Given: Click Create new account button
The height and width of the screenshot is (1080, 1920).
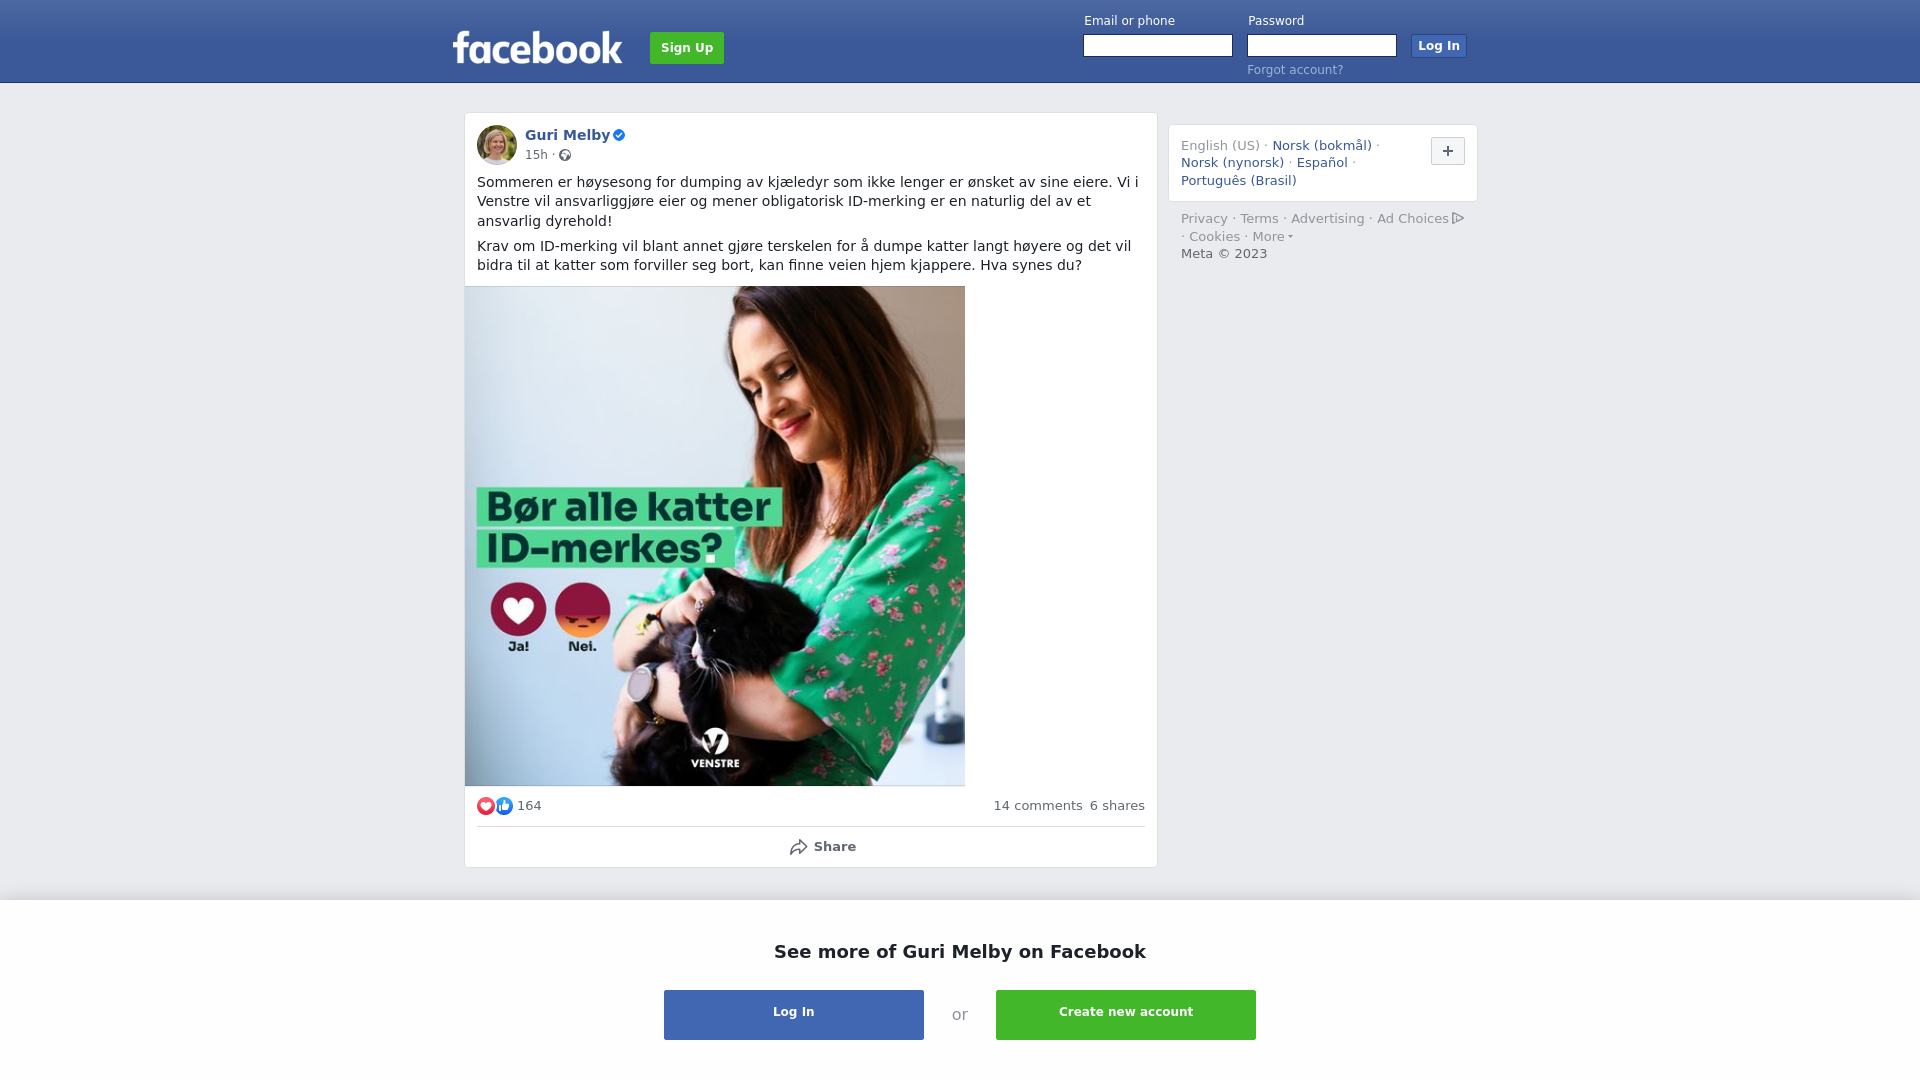Looking at the screenshot, I should click(x=1126, y=1015).
